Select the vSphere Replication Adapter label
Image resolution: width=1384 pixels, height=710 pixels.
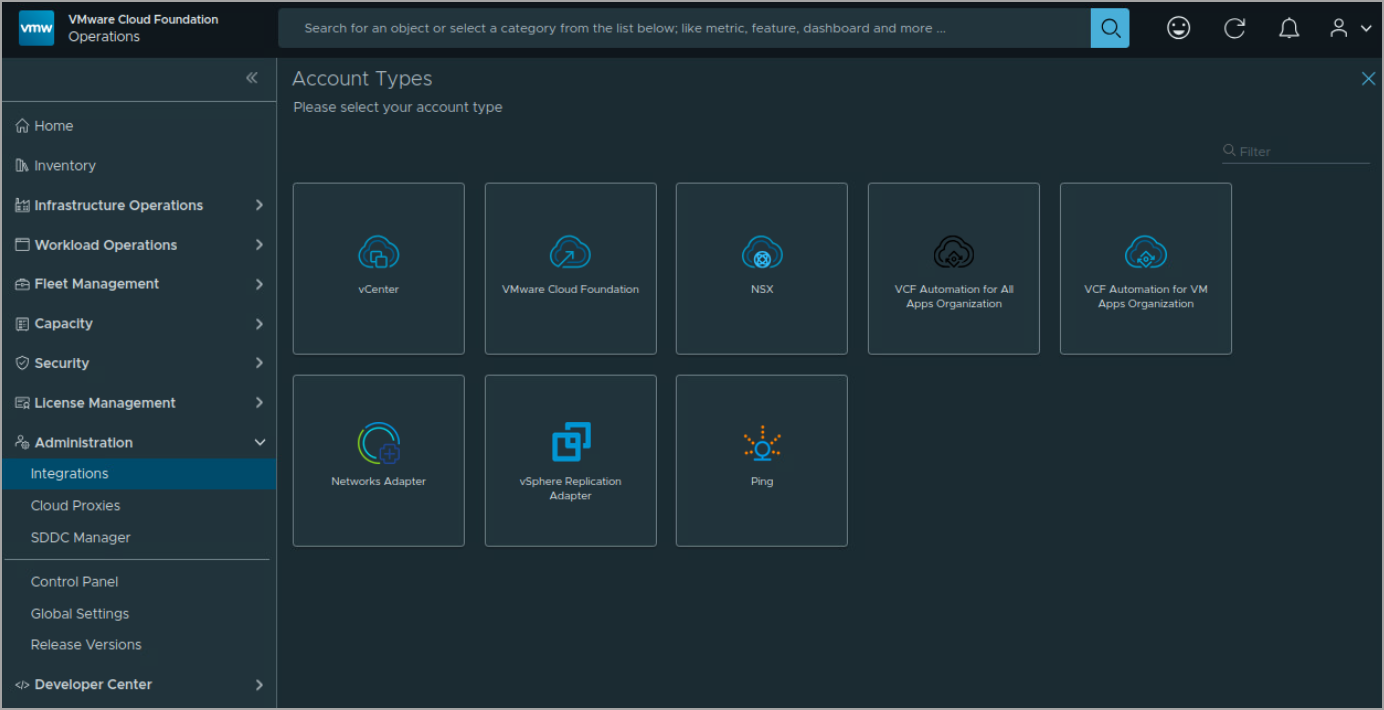pos(570,489)
